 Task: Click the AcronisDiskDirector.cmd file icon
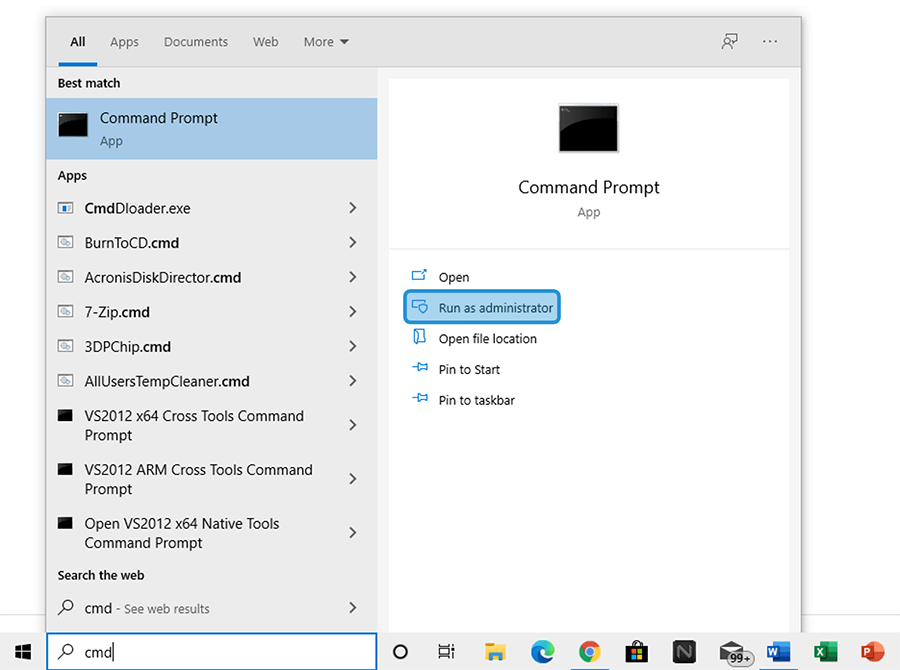pyautogui.click(x=65, y=277)
